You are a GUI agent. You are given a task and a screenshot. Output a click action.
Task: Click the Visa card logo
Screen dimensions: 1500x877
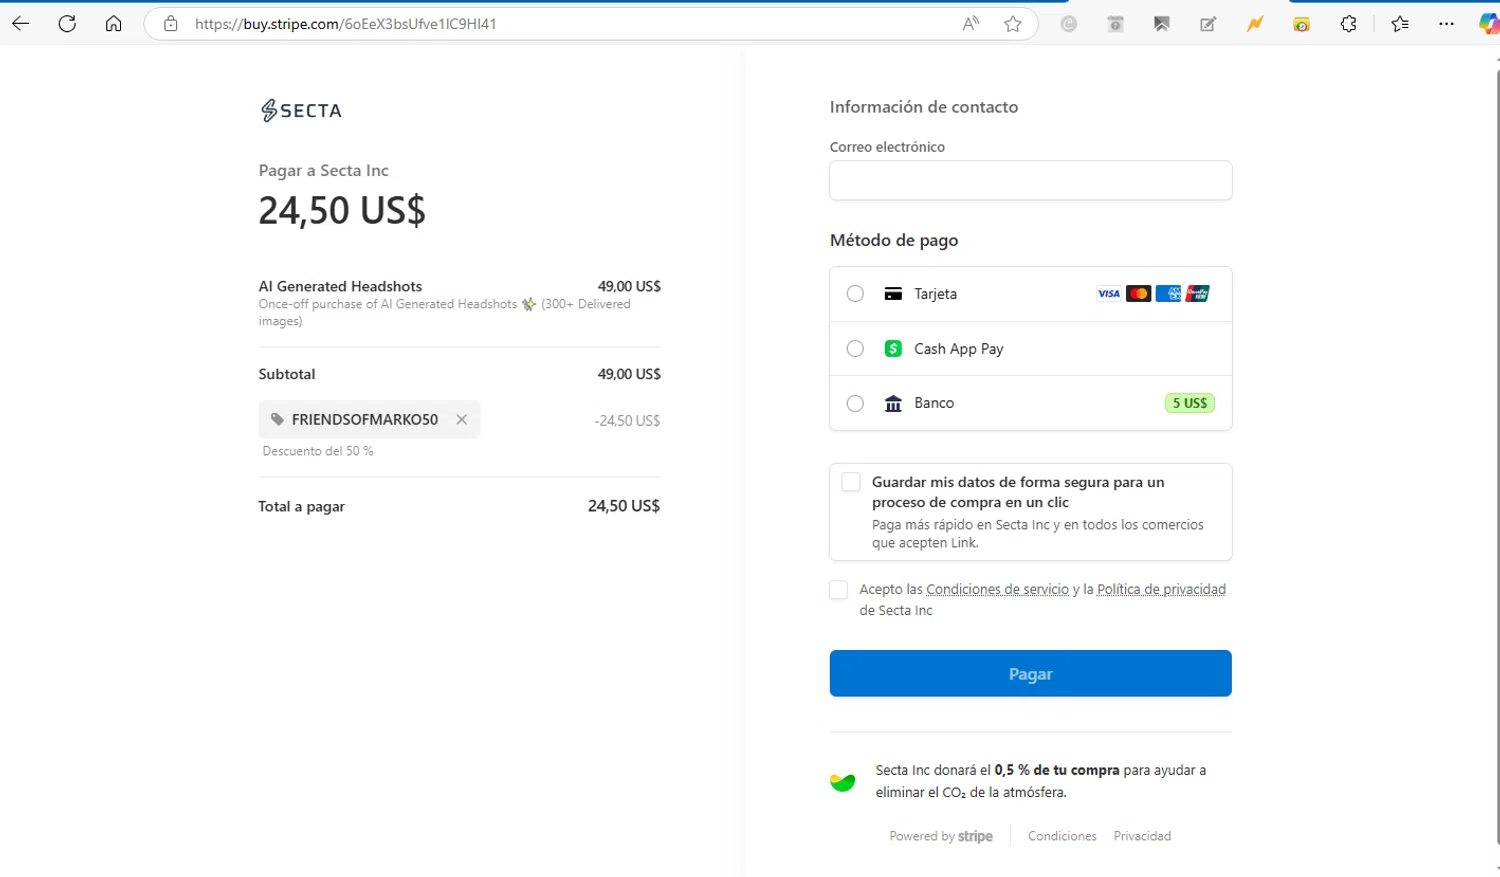click(x=1108, y=294)
